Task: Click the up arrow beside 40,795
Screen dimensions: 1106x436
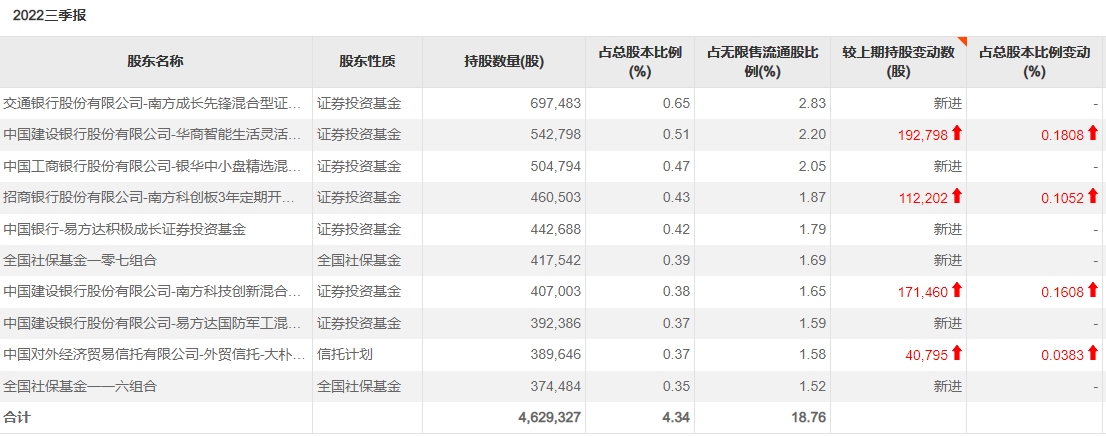Action: point(956,353)
